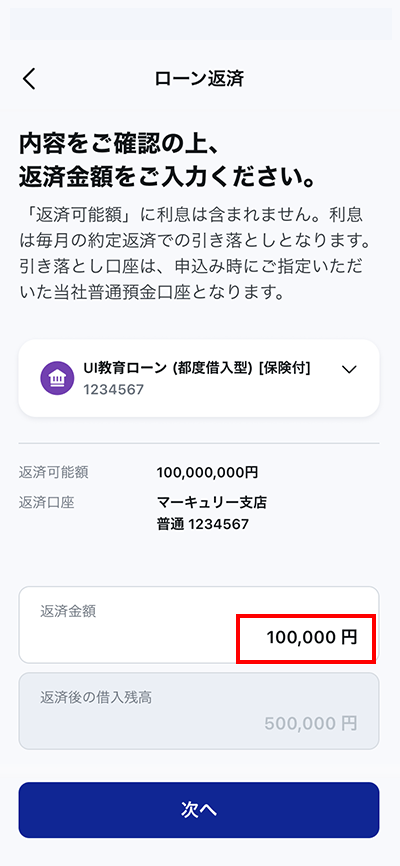Focus the 100,000 円 repayment amount value
The image size is (400, 866).
coord(312,637)
